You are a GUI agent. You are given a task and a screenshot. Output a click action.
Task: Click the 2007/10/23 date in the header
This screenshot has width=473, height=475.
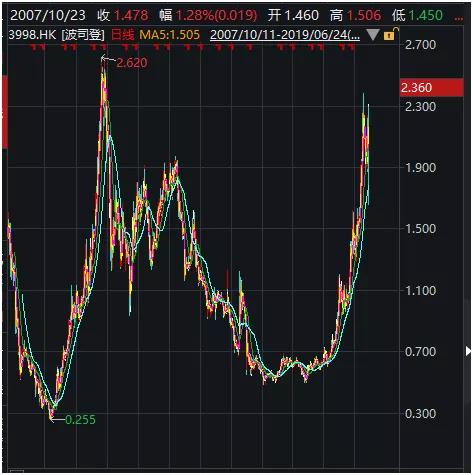[x=48, y=15]
